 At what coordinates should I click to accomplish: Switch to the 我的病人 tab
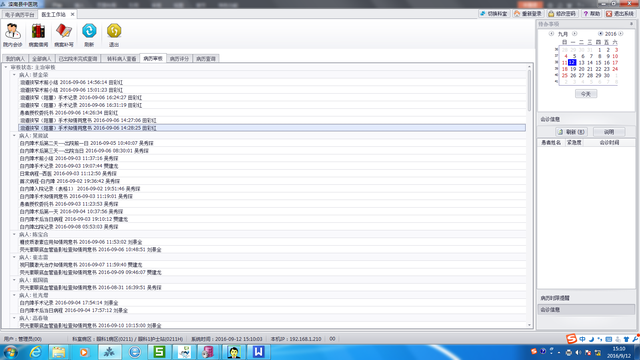(16, 59)
